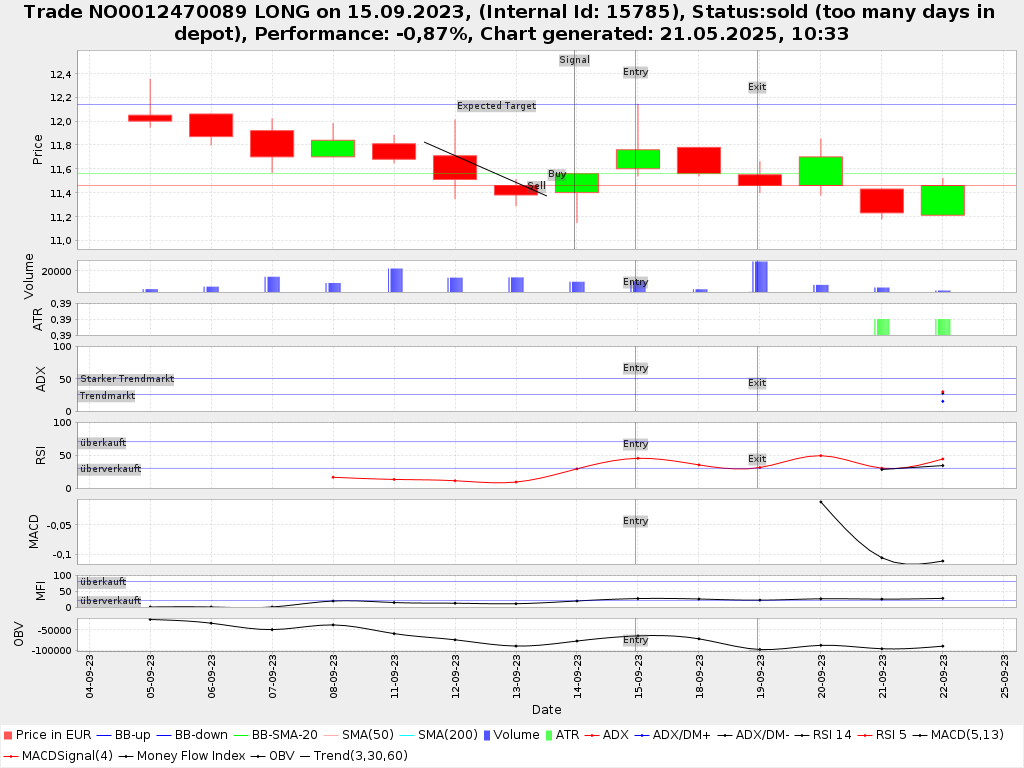Click the Signal marker label in price chart
This screenshot has height=768, width=1024.
click(574, 60)
